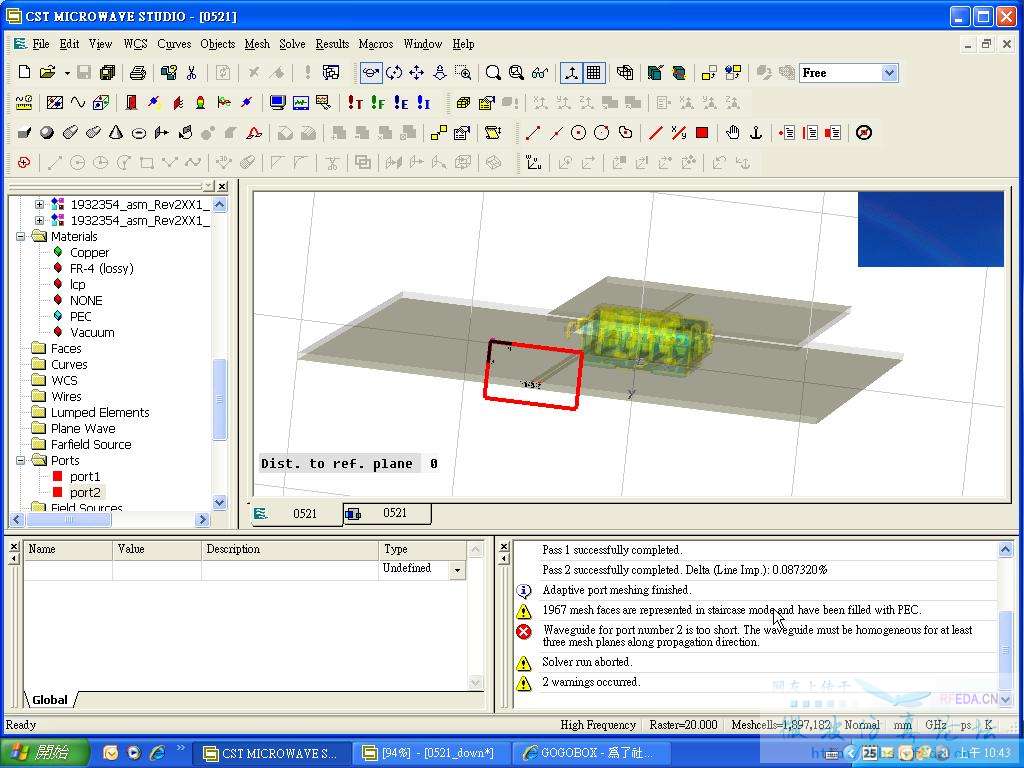Click the red door waveguide port icon
Viewport: 1024px width, 768px height.
[x=131, y=103]
